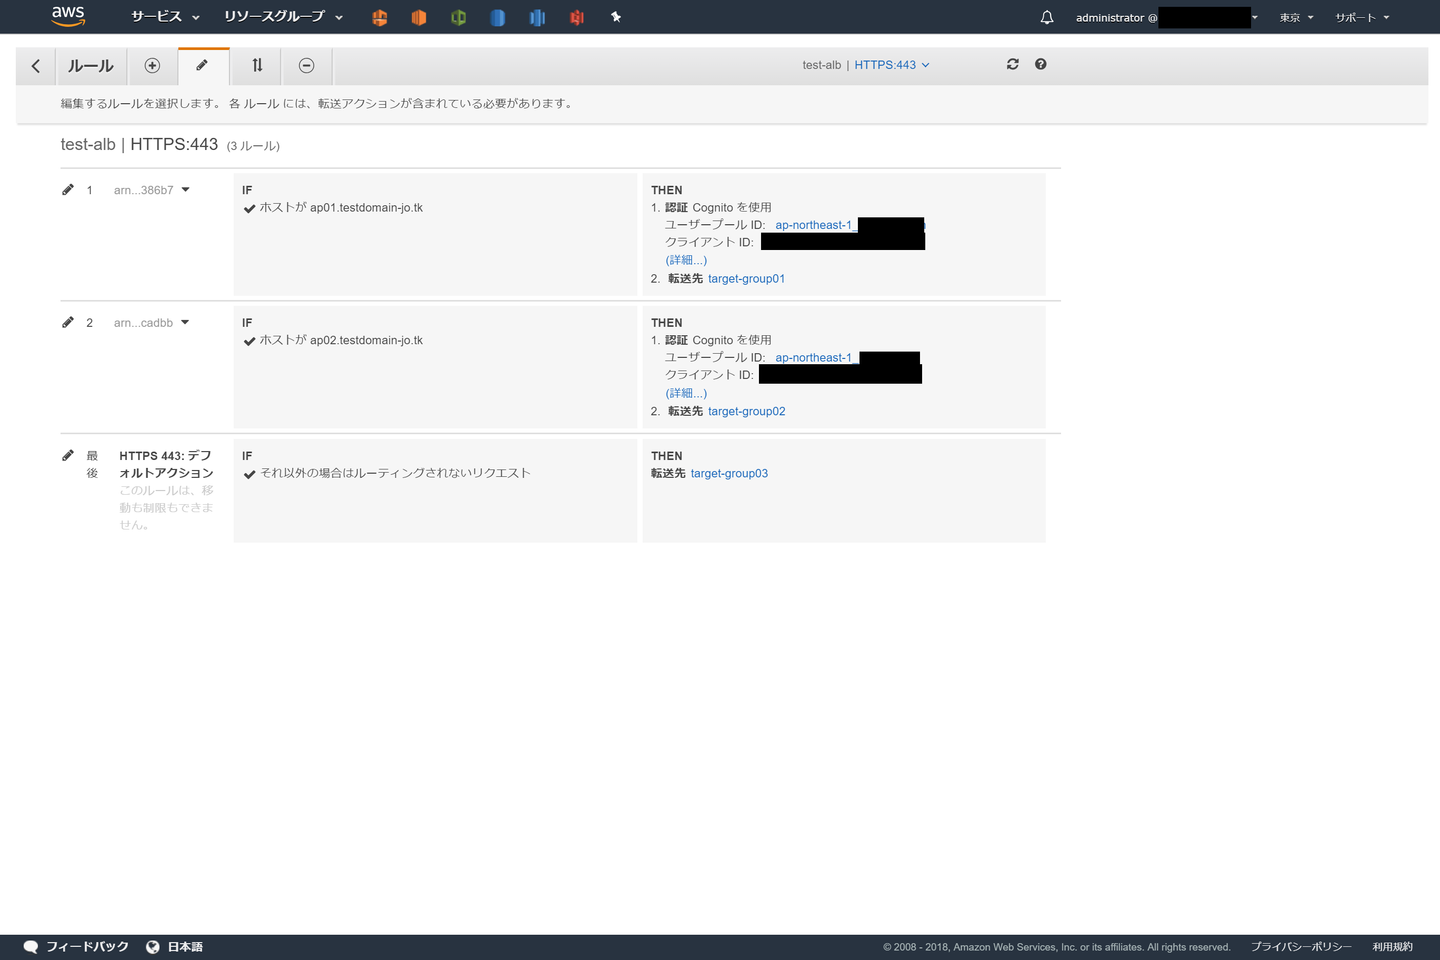The image size is (1440, 960).
Task: Open the striped orange hexagon service shortcut
Action: (x=379, y=17)
